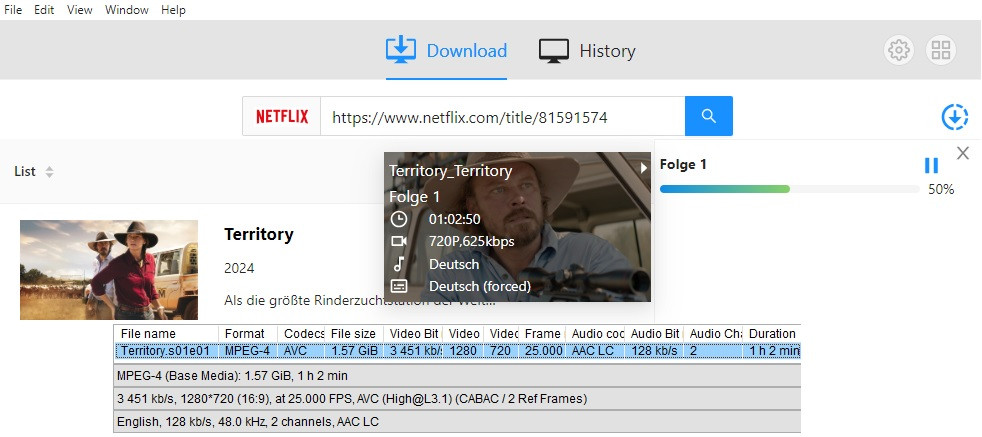Close the download panel with X
The image size is (982, 437).
[x=963, y=153]
